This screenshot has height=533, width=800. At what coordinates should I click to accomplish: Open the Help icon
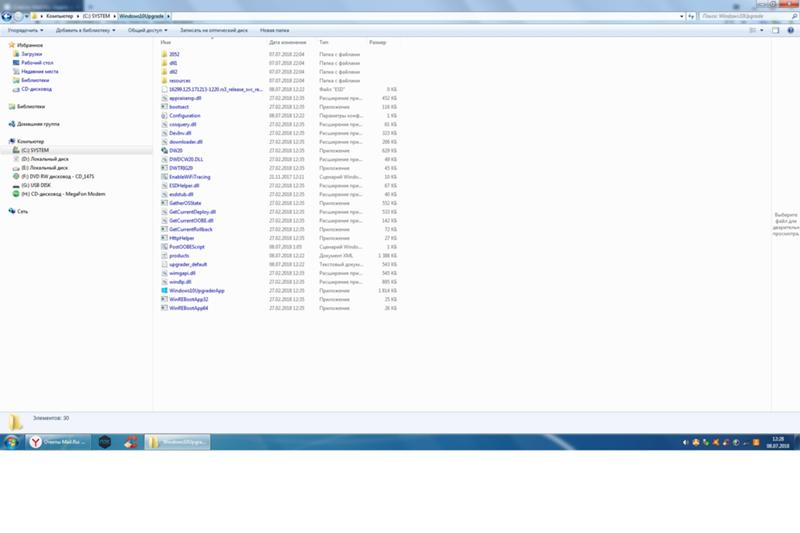coord(790,31)
